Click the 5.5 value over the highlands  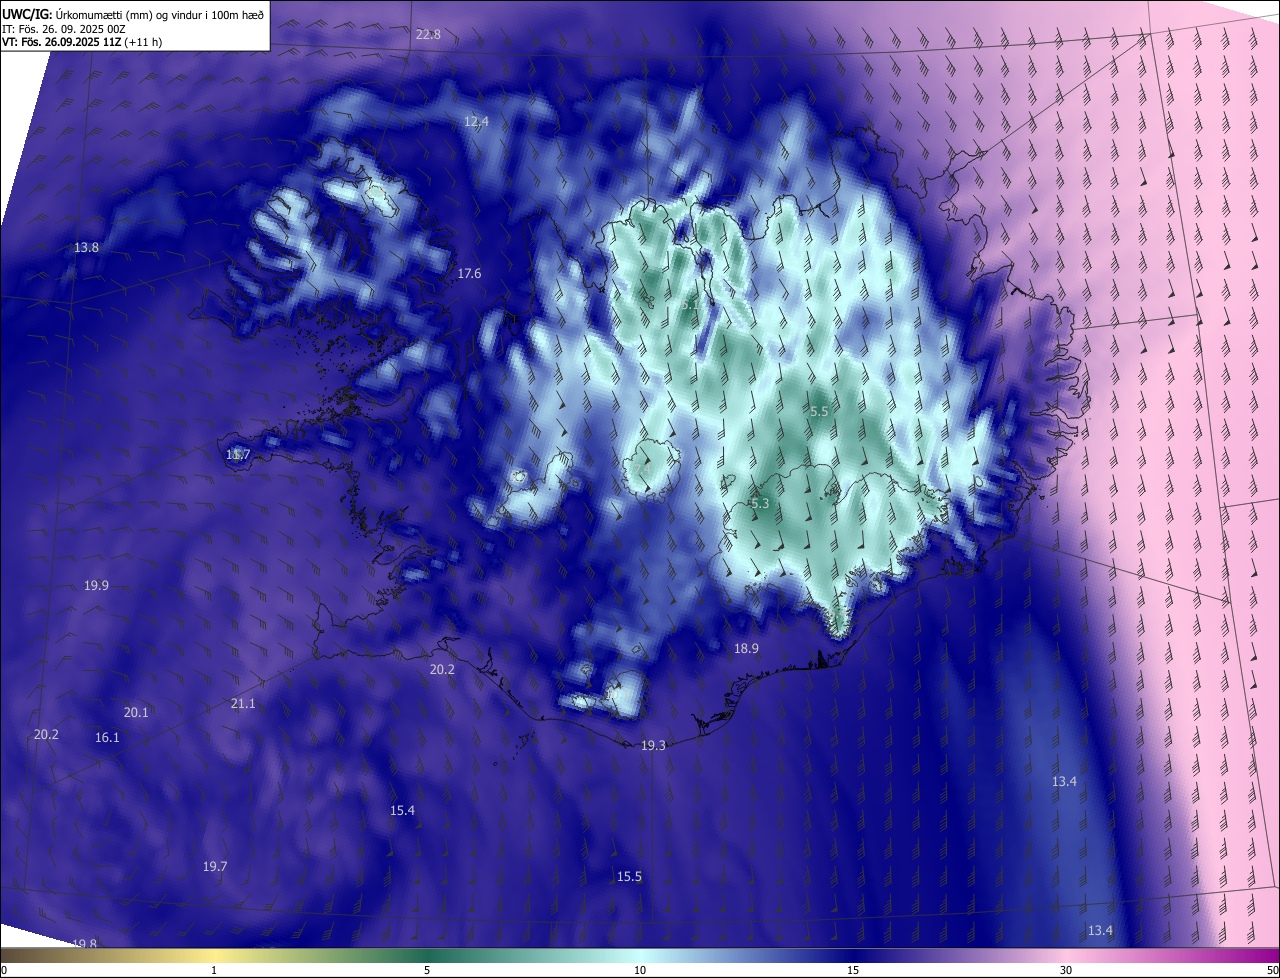(x=819, y=411)
